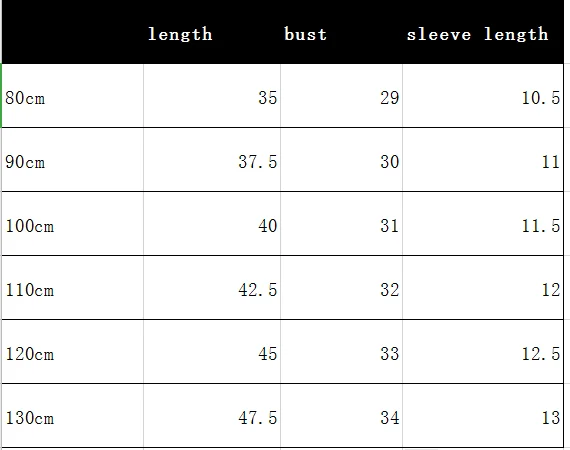This screenshot has width=570, height=450.
Task: Select cell with length value 47.5
Action: click(x=212, y=416)
